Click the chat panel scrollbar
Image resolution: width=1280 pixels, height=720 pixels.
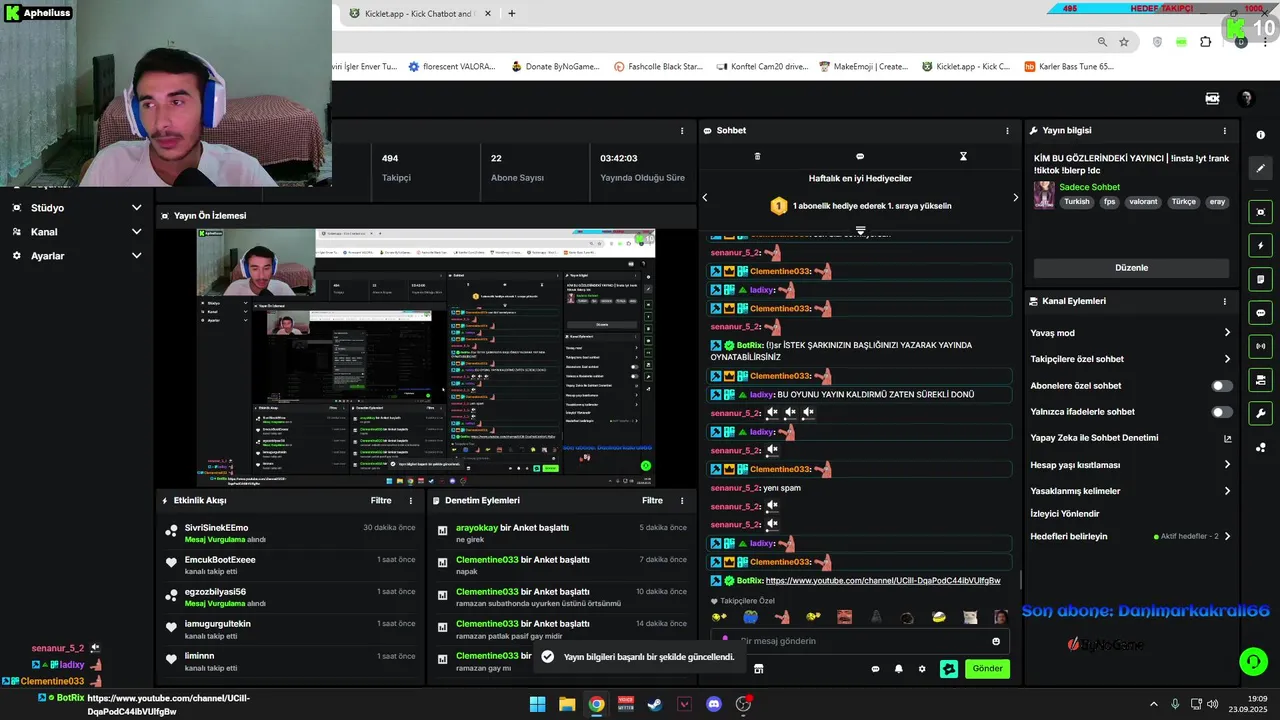[x=1020, y=578]
